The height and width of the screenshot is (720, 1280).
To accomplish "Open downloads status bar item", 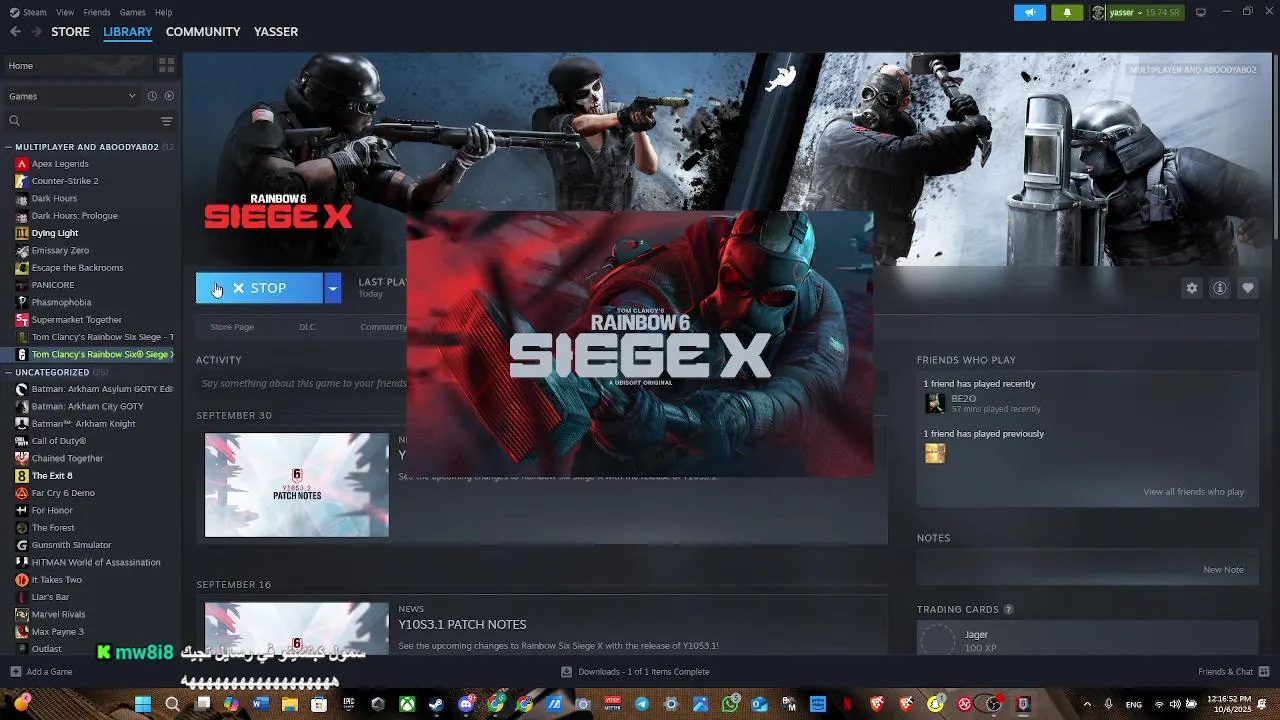I will pyautogui.click(x=636, y=671).
